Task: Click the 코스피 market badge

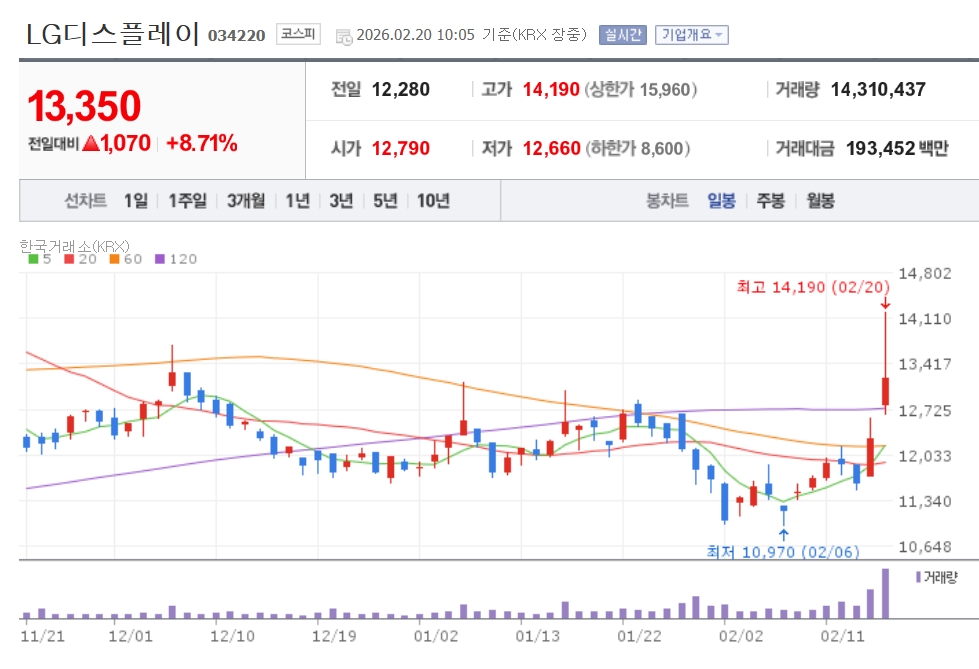Action: [298, 34]
